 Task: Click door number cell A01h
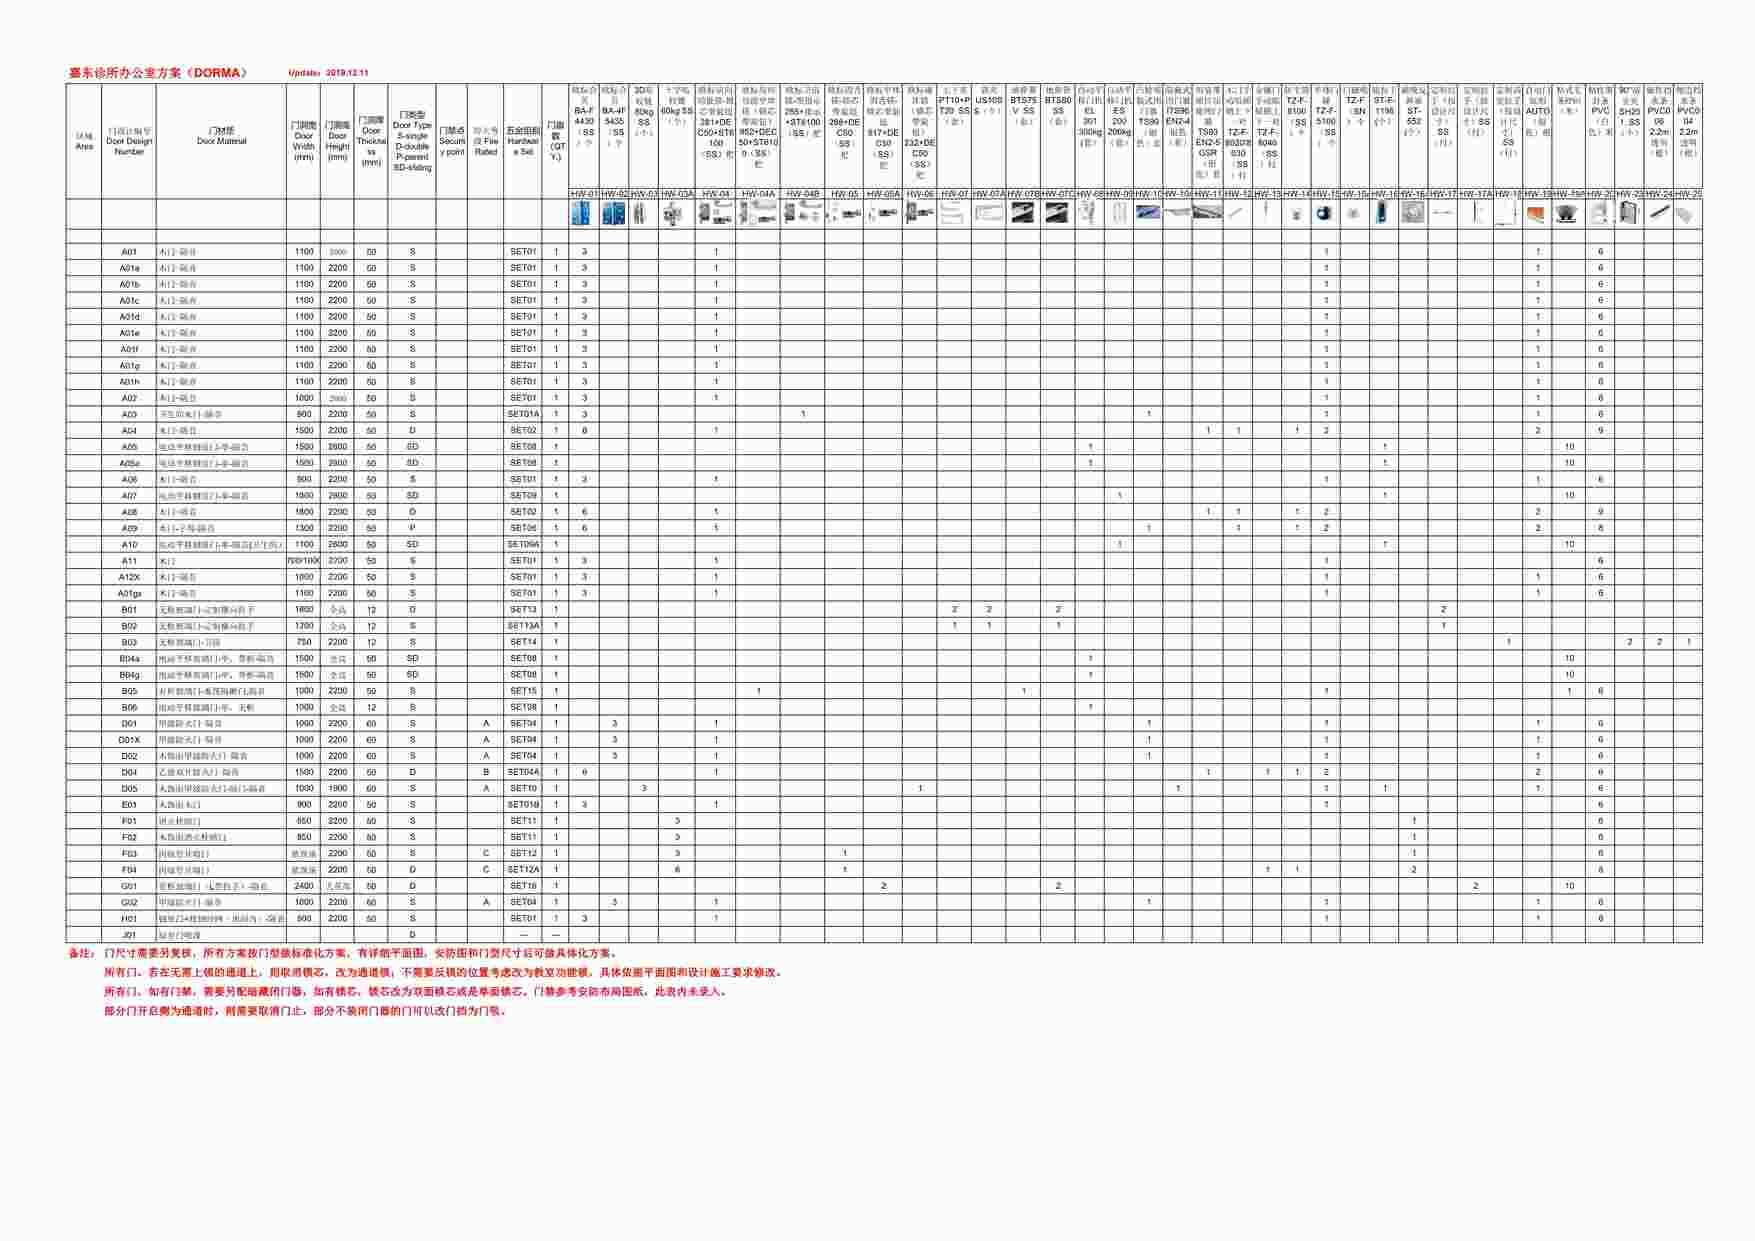(x=129, y=382)
